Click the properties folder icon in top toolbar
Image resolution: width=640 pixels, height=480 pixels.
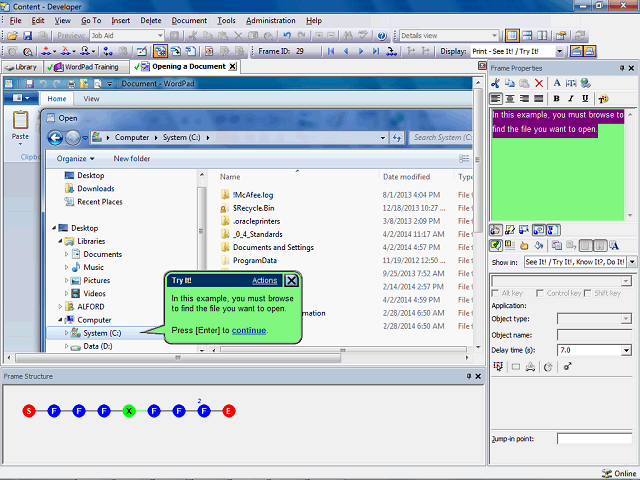pos(561,36)
